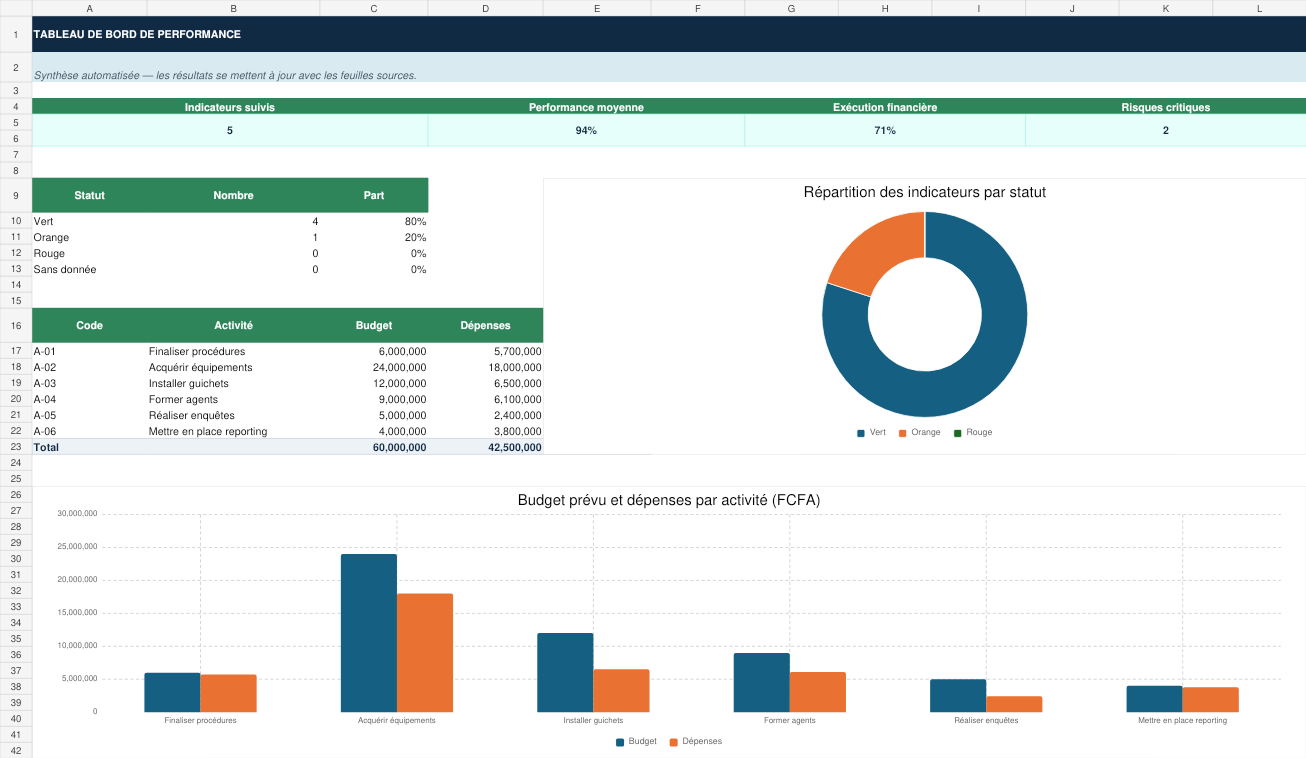Select column A header

click(x=90, y=8)
